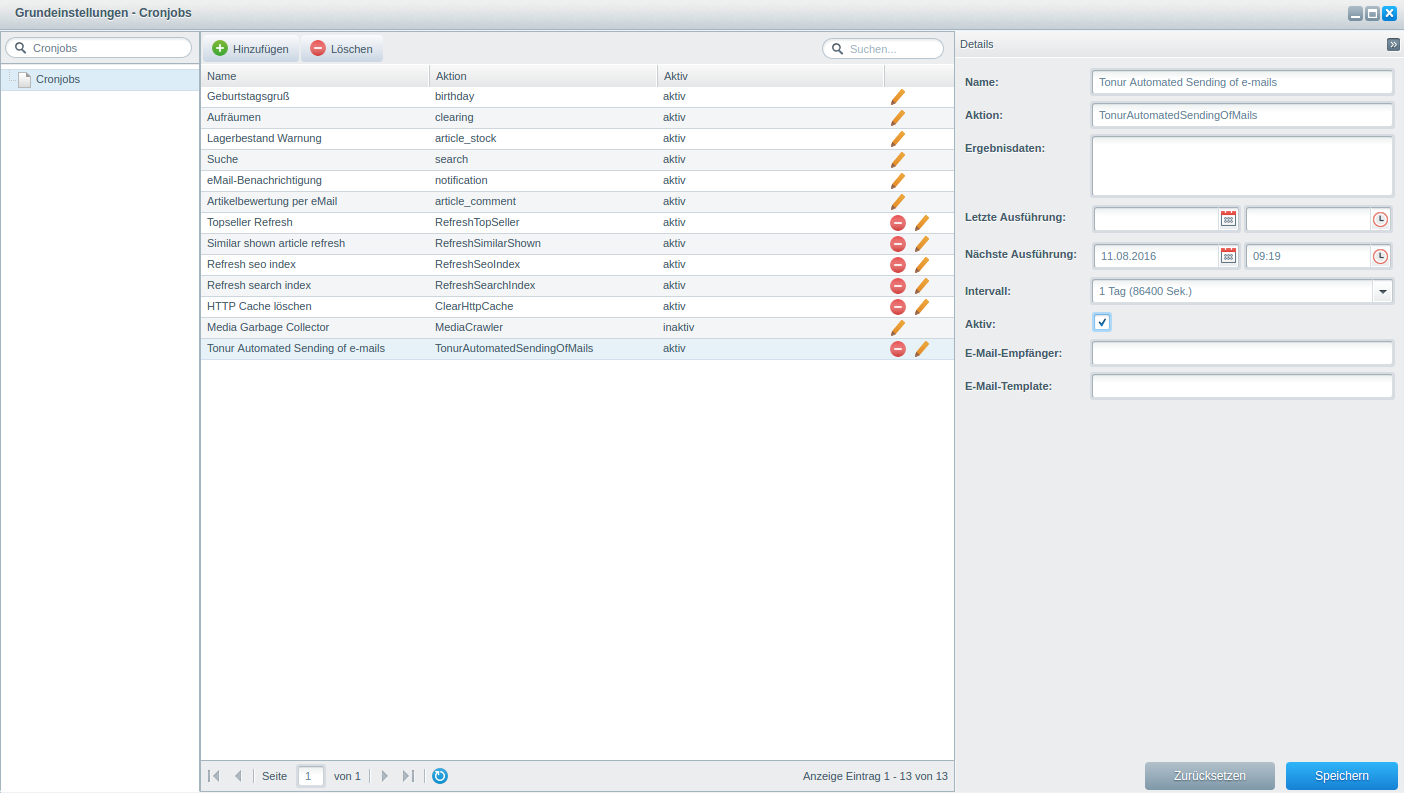Sort by the Name column header

point(315,76)
